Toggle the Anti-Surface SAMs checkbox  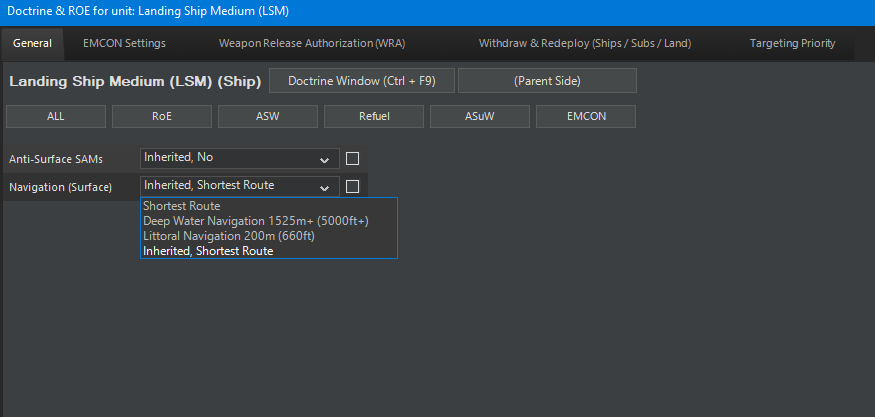pyautogui.click(x=352, y=158)
